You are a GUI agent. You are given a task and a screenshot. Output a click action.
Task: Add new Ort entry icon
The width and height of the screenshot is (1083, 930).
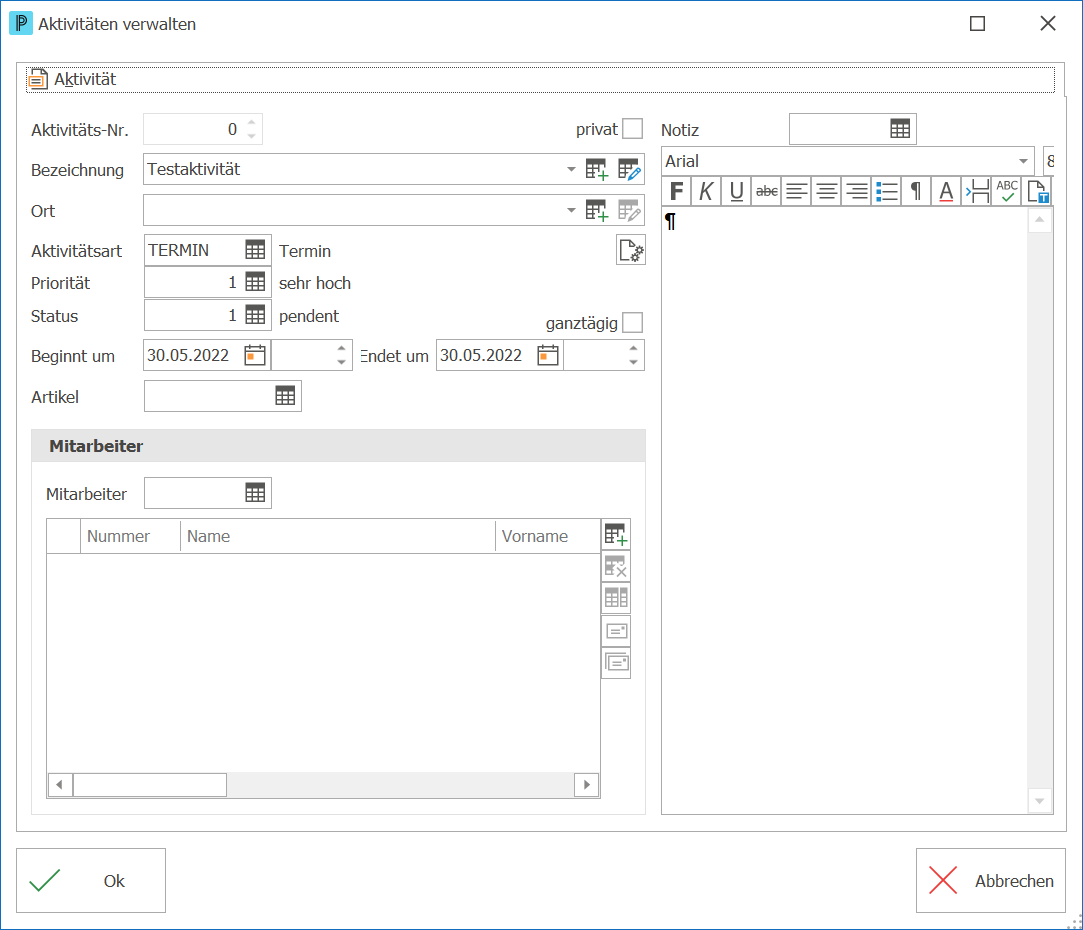(x=596, y=210)
